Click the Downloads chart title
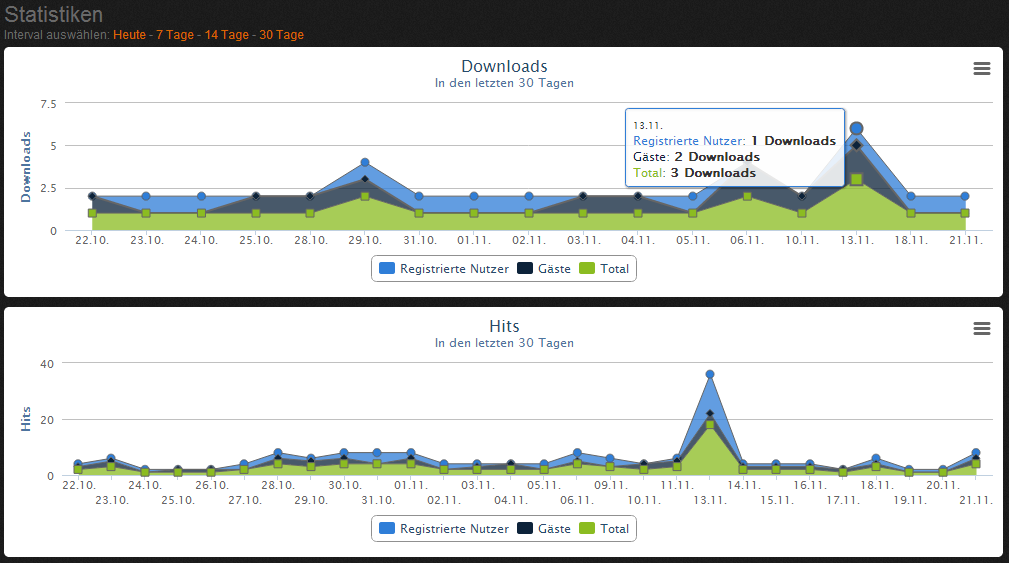1009x563 pixels. pyautogui.click(x=504, y=67)
